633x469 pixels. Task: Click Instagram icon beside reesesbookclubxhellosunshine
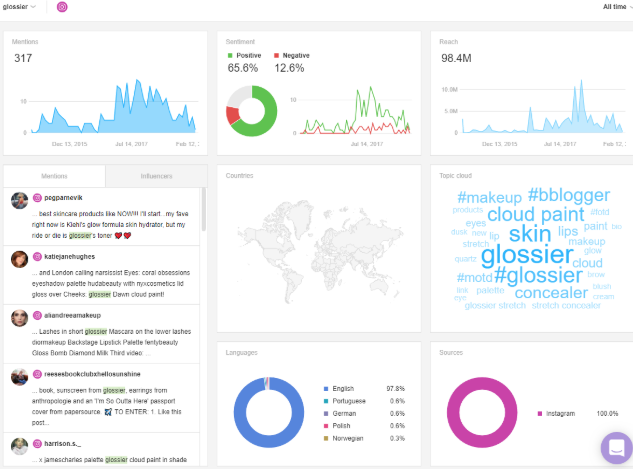click(x=37, y=374)
